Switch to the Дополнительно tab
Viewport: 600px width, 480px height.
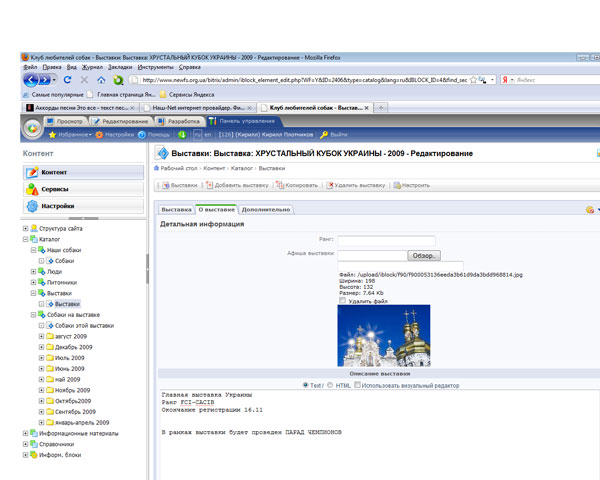[265, 210]
